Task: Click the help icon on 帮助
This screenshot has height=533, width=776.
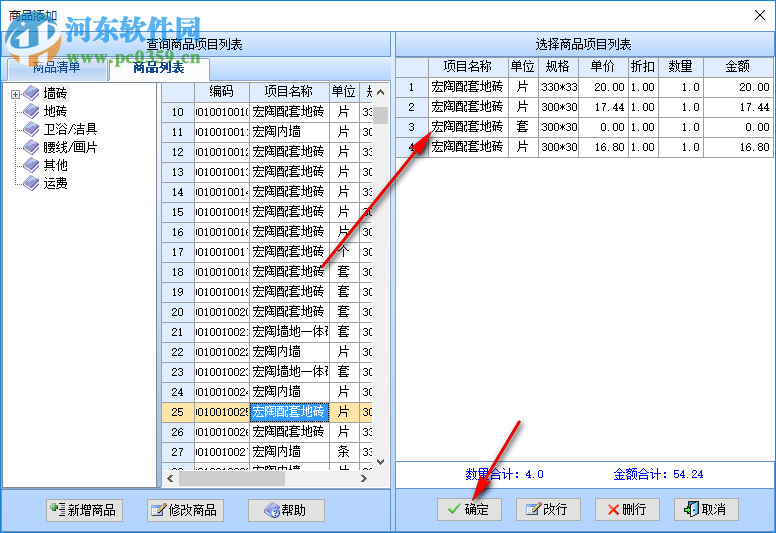Action: (272, 510)
